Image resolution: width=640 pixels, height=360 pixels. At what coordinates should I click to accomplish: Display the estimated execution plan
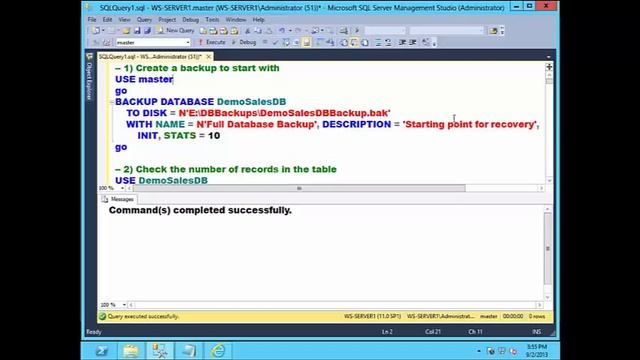point(286,42)
